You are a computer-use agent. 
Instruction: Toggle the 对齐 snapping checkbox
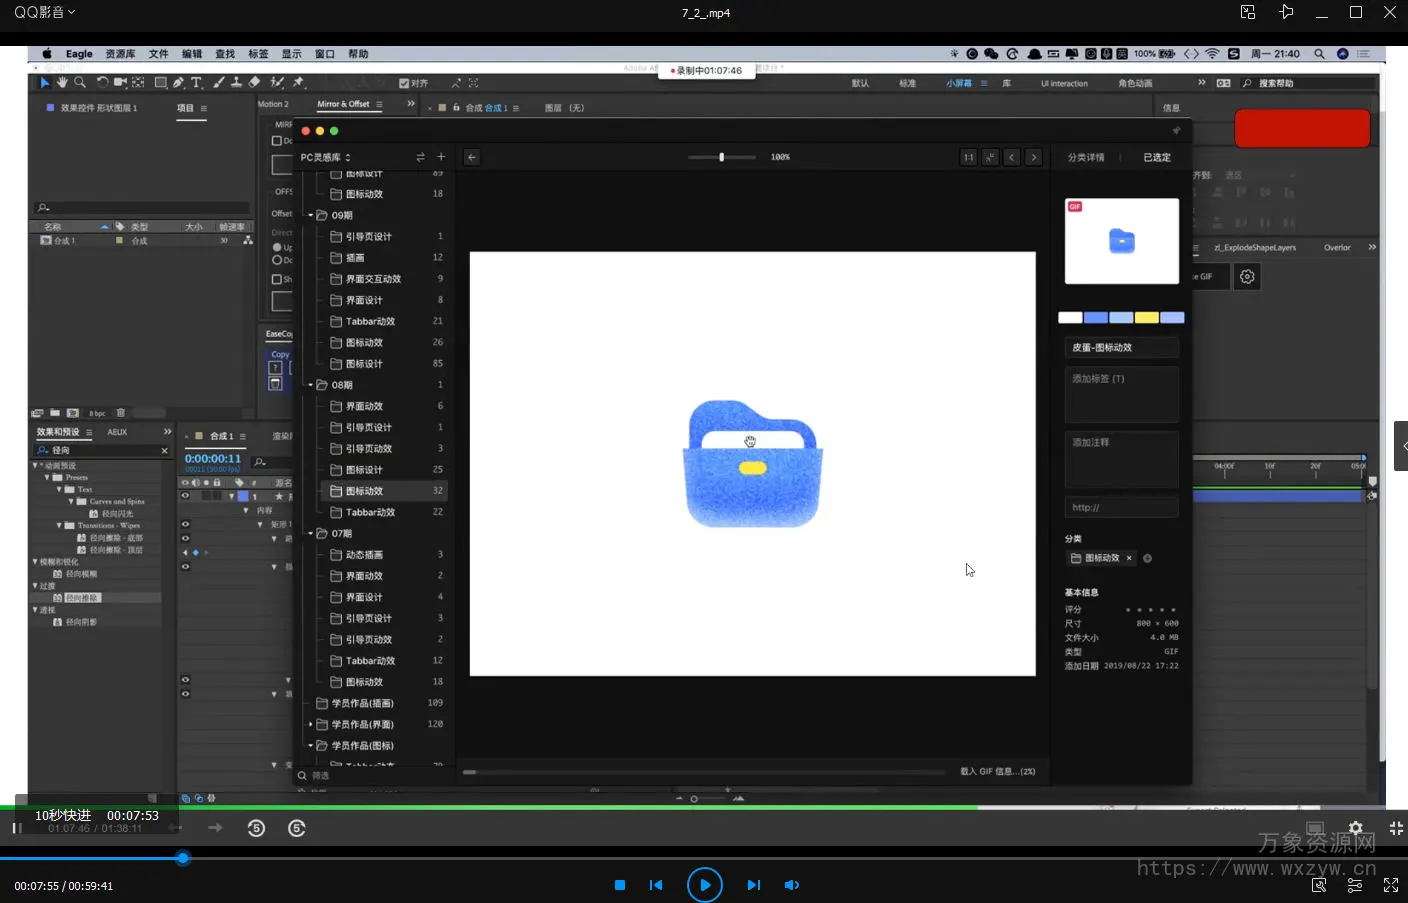tap(404, 83)
